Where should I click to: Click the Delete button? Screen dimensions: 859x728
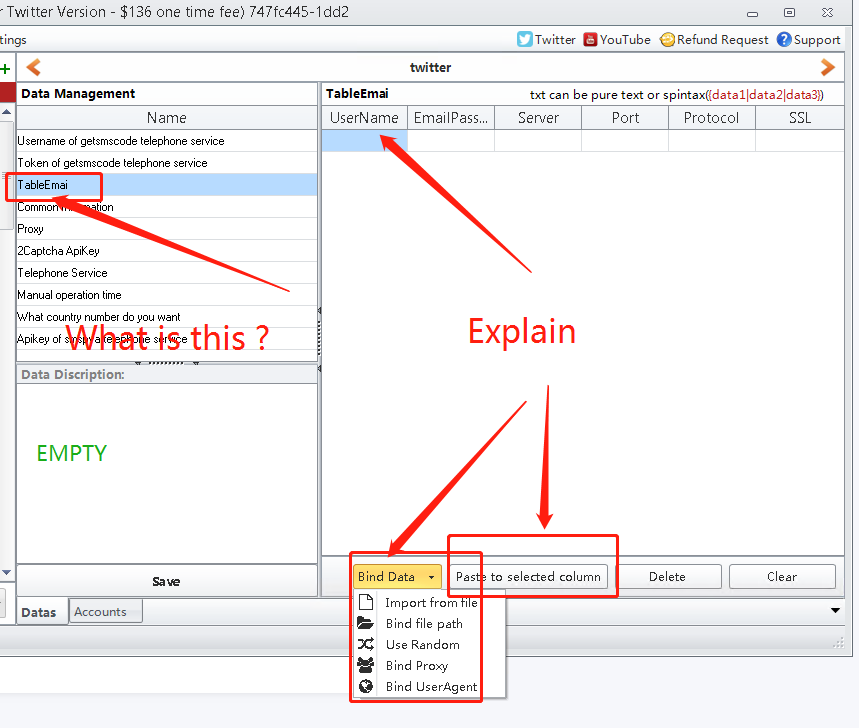(x=667, y=577)
